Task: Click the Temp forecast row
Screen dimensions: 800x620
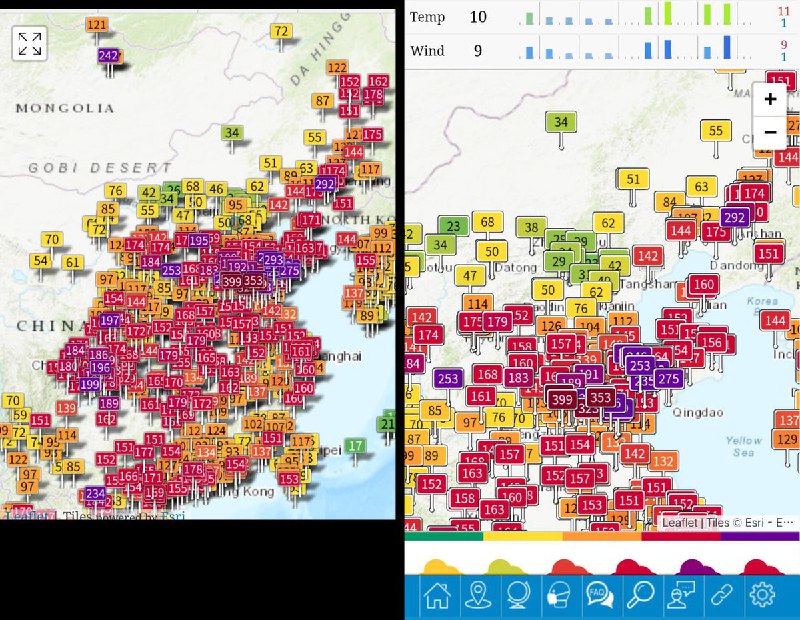Action: [600, 16]
